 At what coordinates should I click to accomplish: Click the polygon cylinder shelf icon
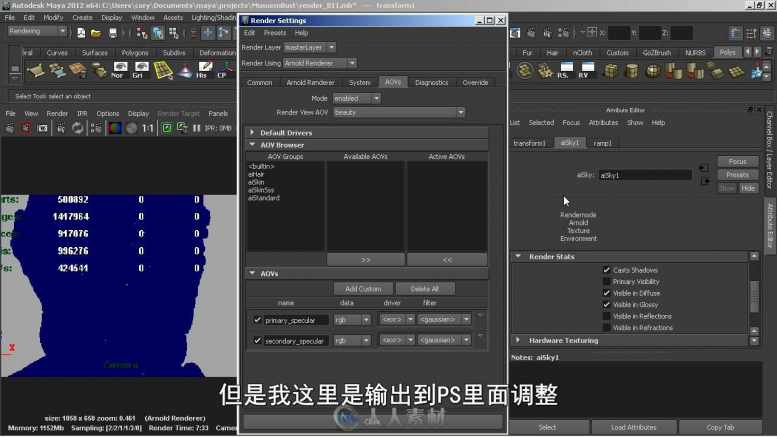[632, 71]
